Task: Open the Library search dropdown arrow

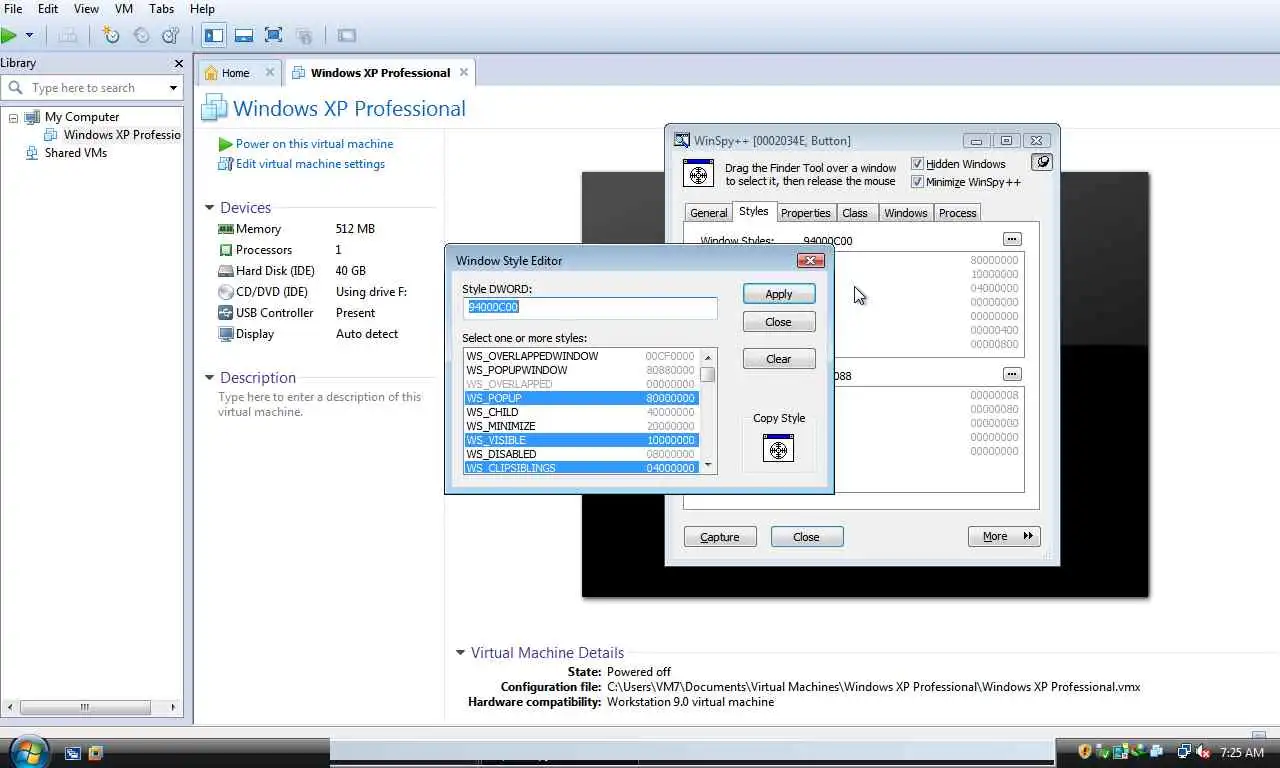Action: (173, 88)
